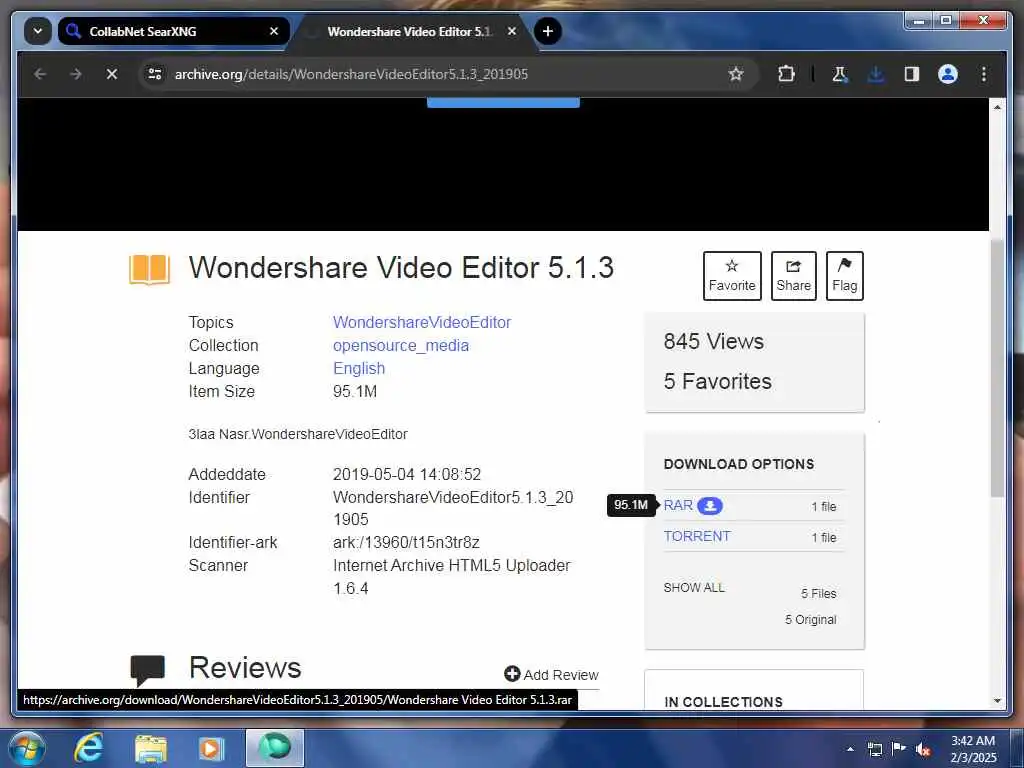Open the WondershareVideoEditor topic link
This screenshot has height=768, width=1024.
422,323
